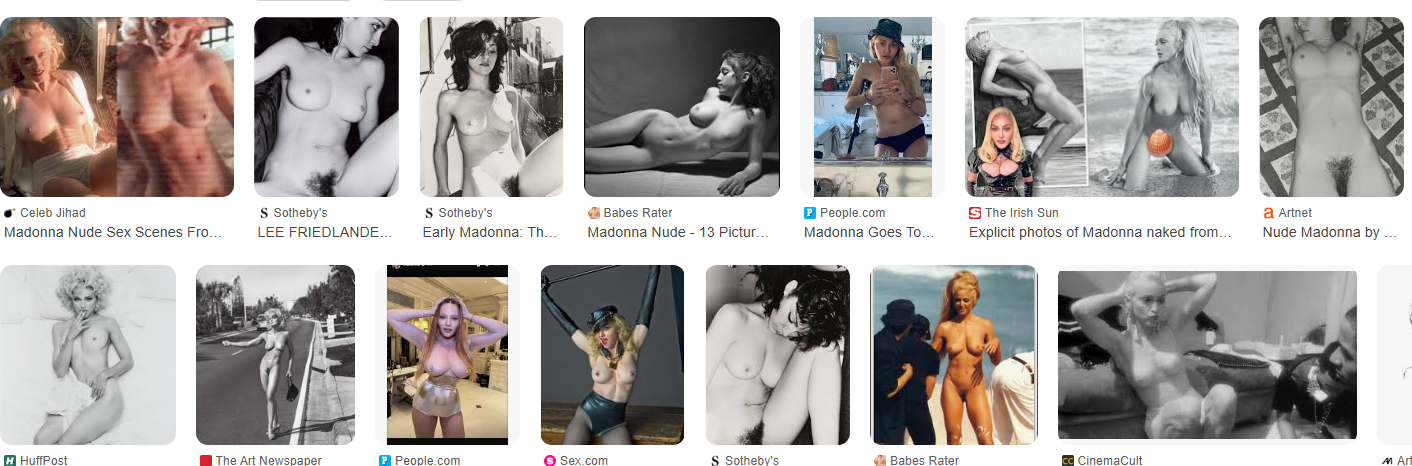Image resolution: width=1412 pixels, height=466 pixels.
Task: Click the People.com favicon in top row
Action: pyautogui.click(x=810, y=213)
